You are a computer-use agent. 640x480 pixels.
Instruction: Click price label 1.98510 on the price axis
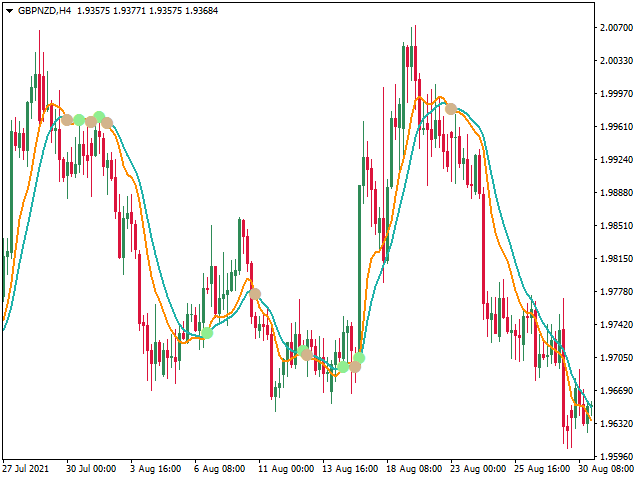616,226
